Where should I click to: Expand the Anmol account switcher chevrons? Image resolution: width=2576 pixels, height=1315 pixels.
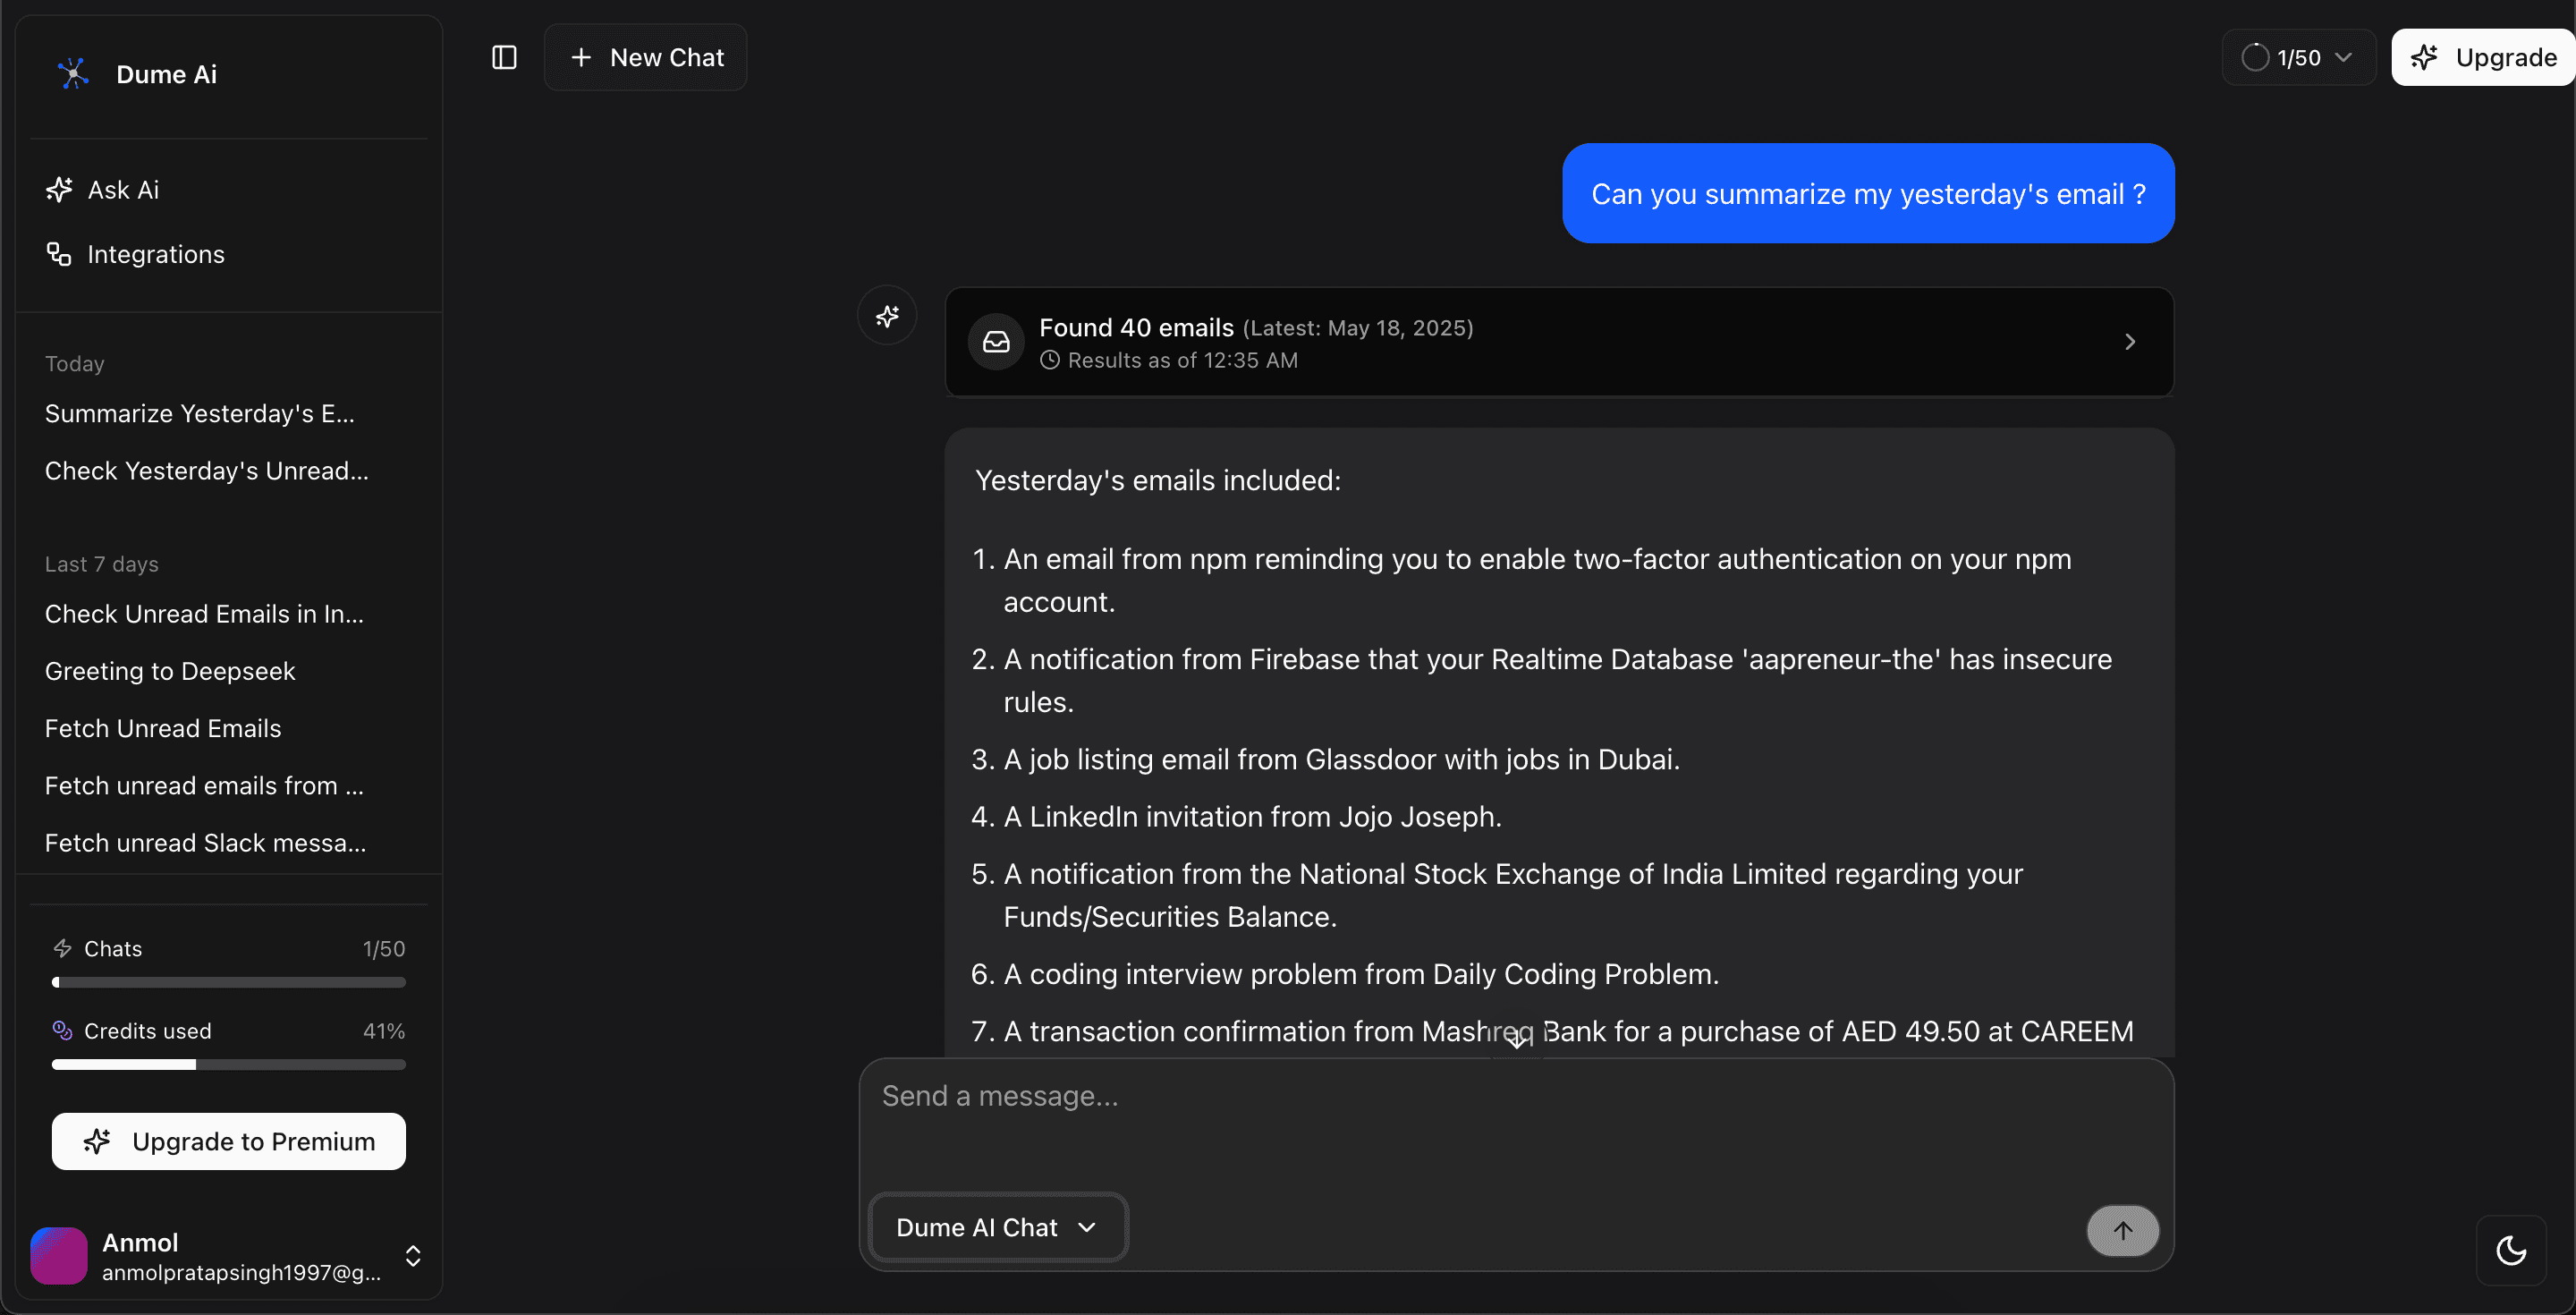[413, 1256]
